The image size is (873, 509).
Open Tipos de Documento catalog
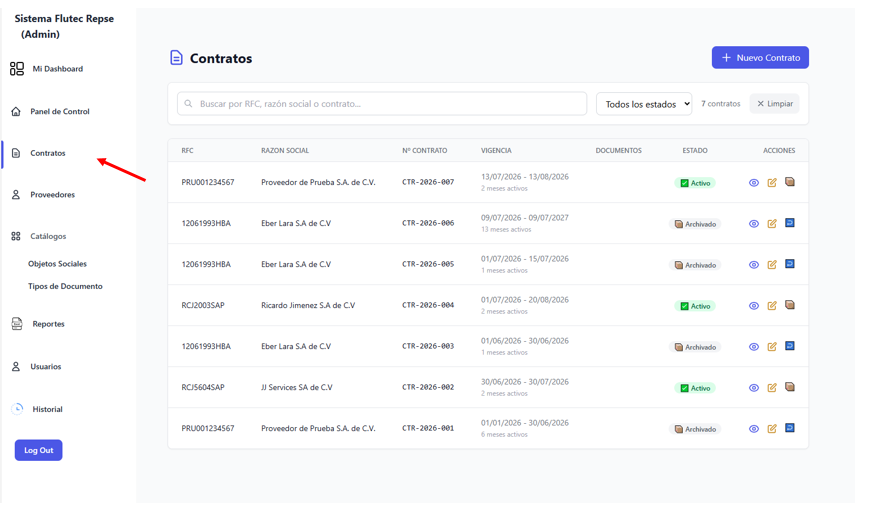pos(65,286)
